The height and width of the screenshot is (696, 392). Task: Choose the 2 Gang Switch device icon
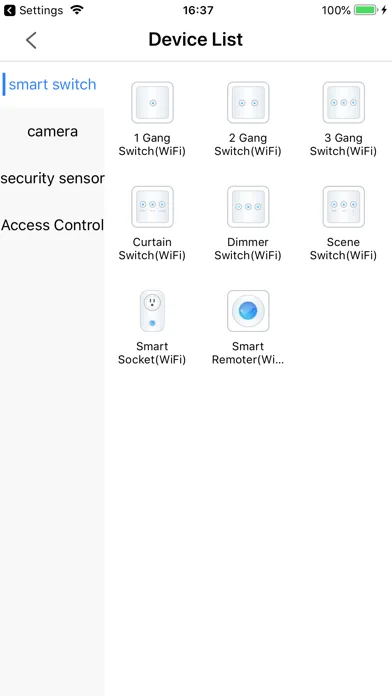(248, 103)
